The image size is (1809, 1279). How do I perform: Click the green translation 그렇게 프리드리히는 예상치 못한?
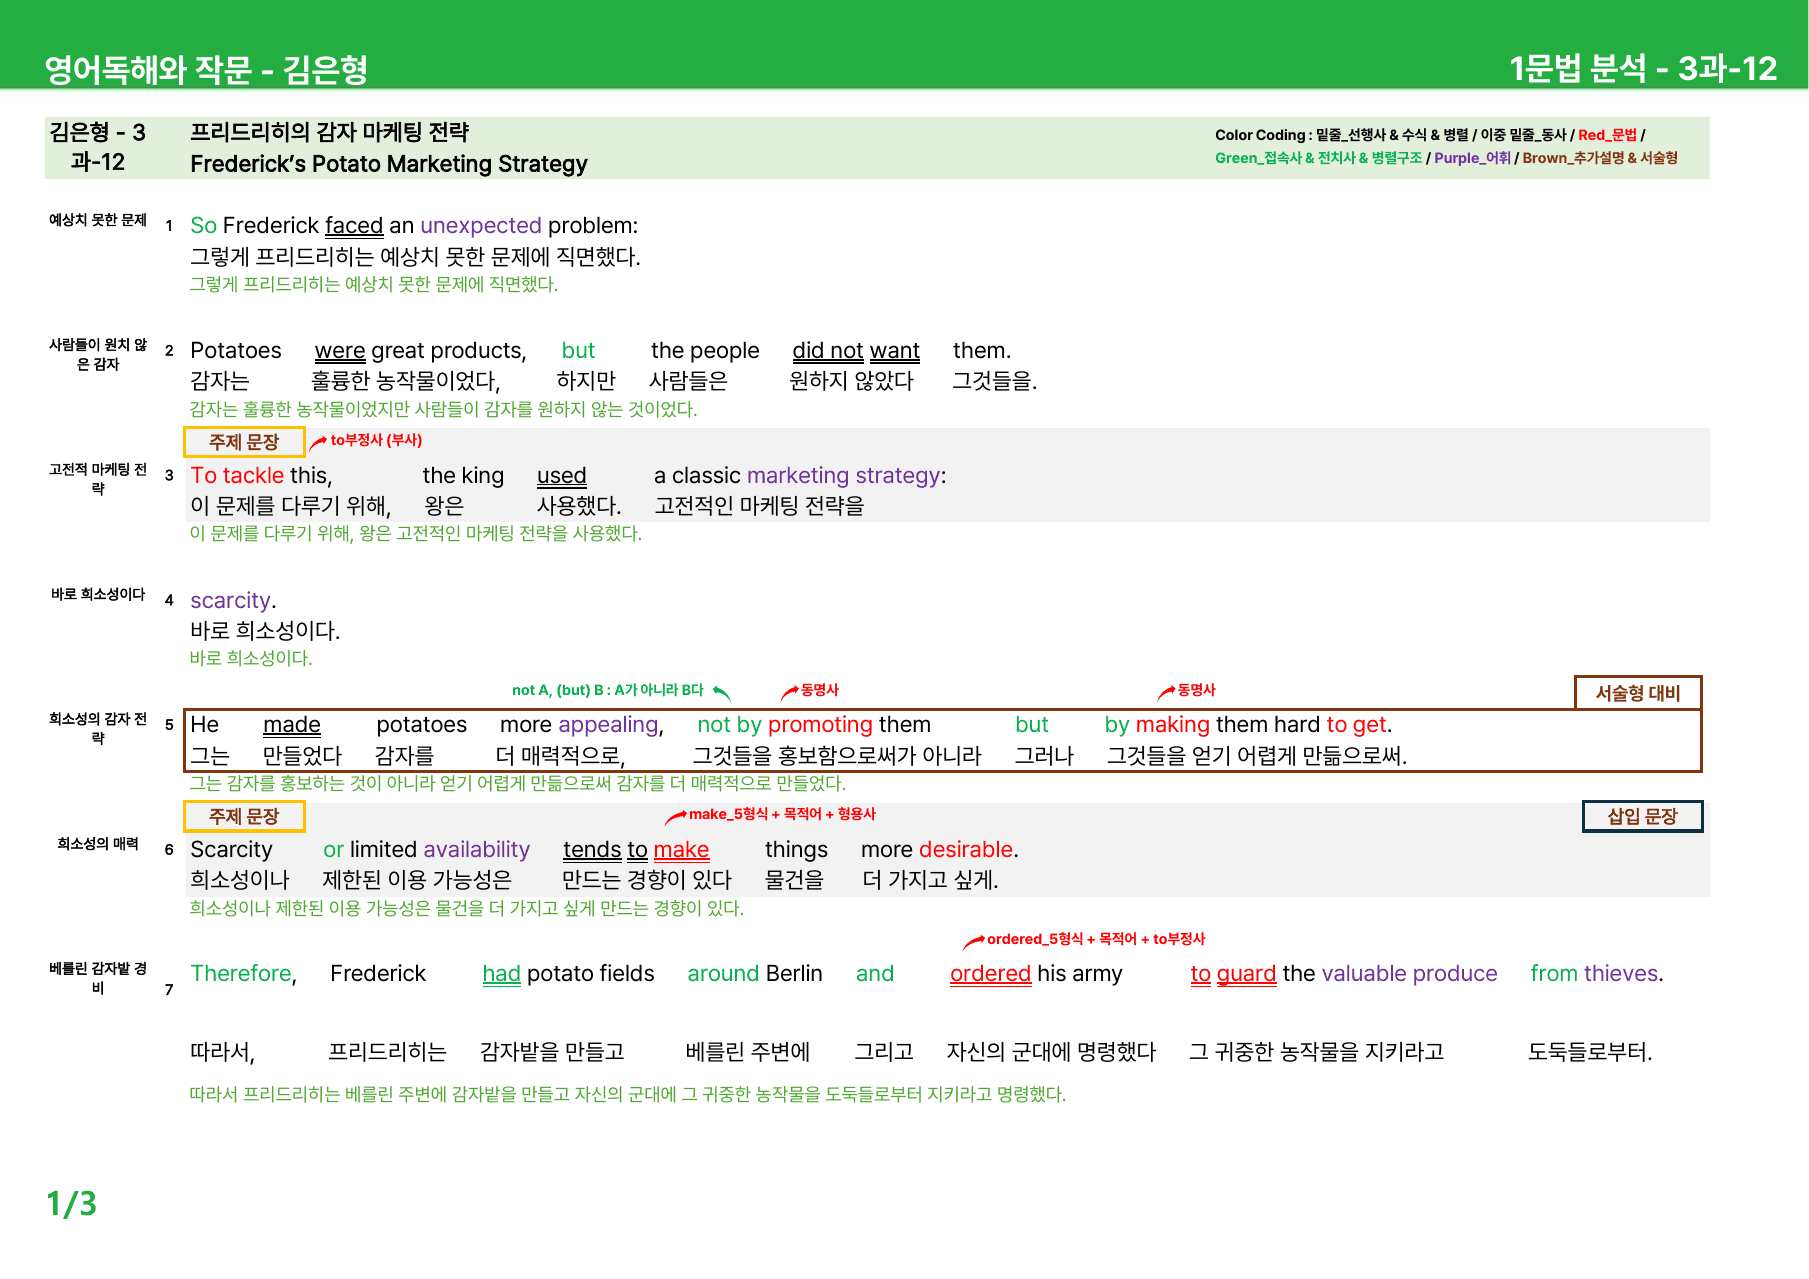click(x=374, y=284)
